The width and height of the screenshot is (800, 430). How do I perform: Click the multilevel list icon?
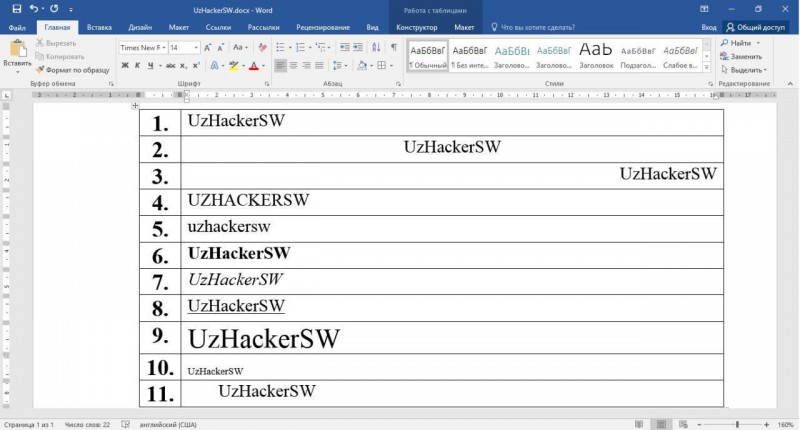pyautogui.click(x=320, y=47)
